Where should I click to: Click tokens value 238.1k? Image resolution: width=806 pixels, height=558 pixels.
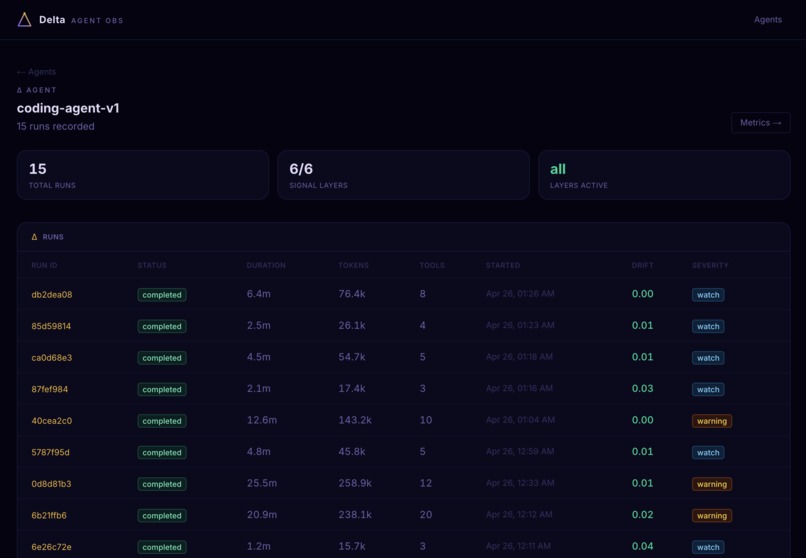[x=355, y=514]
